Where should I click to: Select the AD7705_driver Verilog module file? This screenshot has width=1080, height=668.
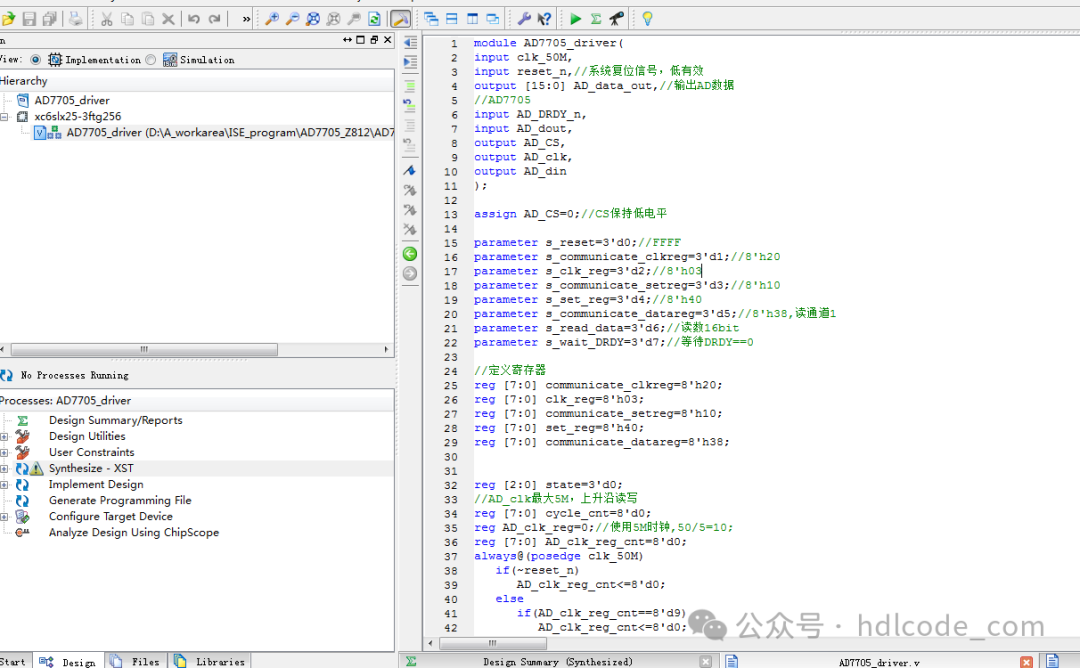point(230,132)
